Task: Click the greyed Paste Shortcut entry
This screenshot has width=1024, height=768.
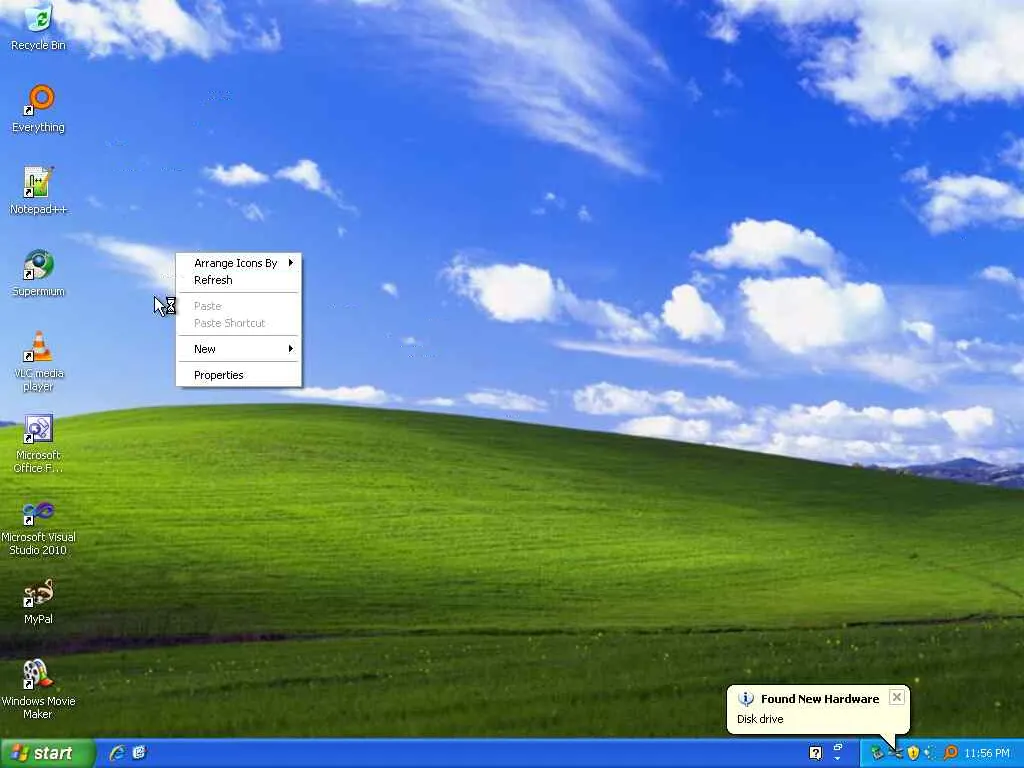Action: coord(239,323)
